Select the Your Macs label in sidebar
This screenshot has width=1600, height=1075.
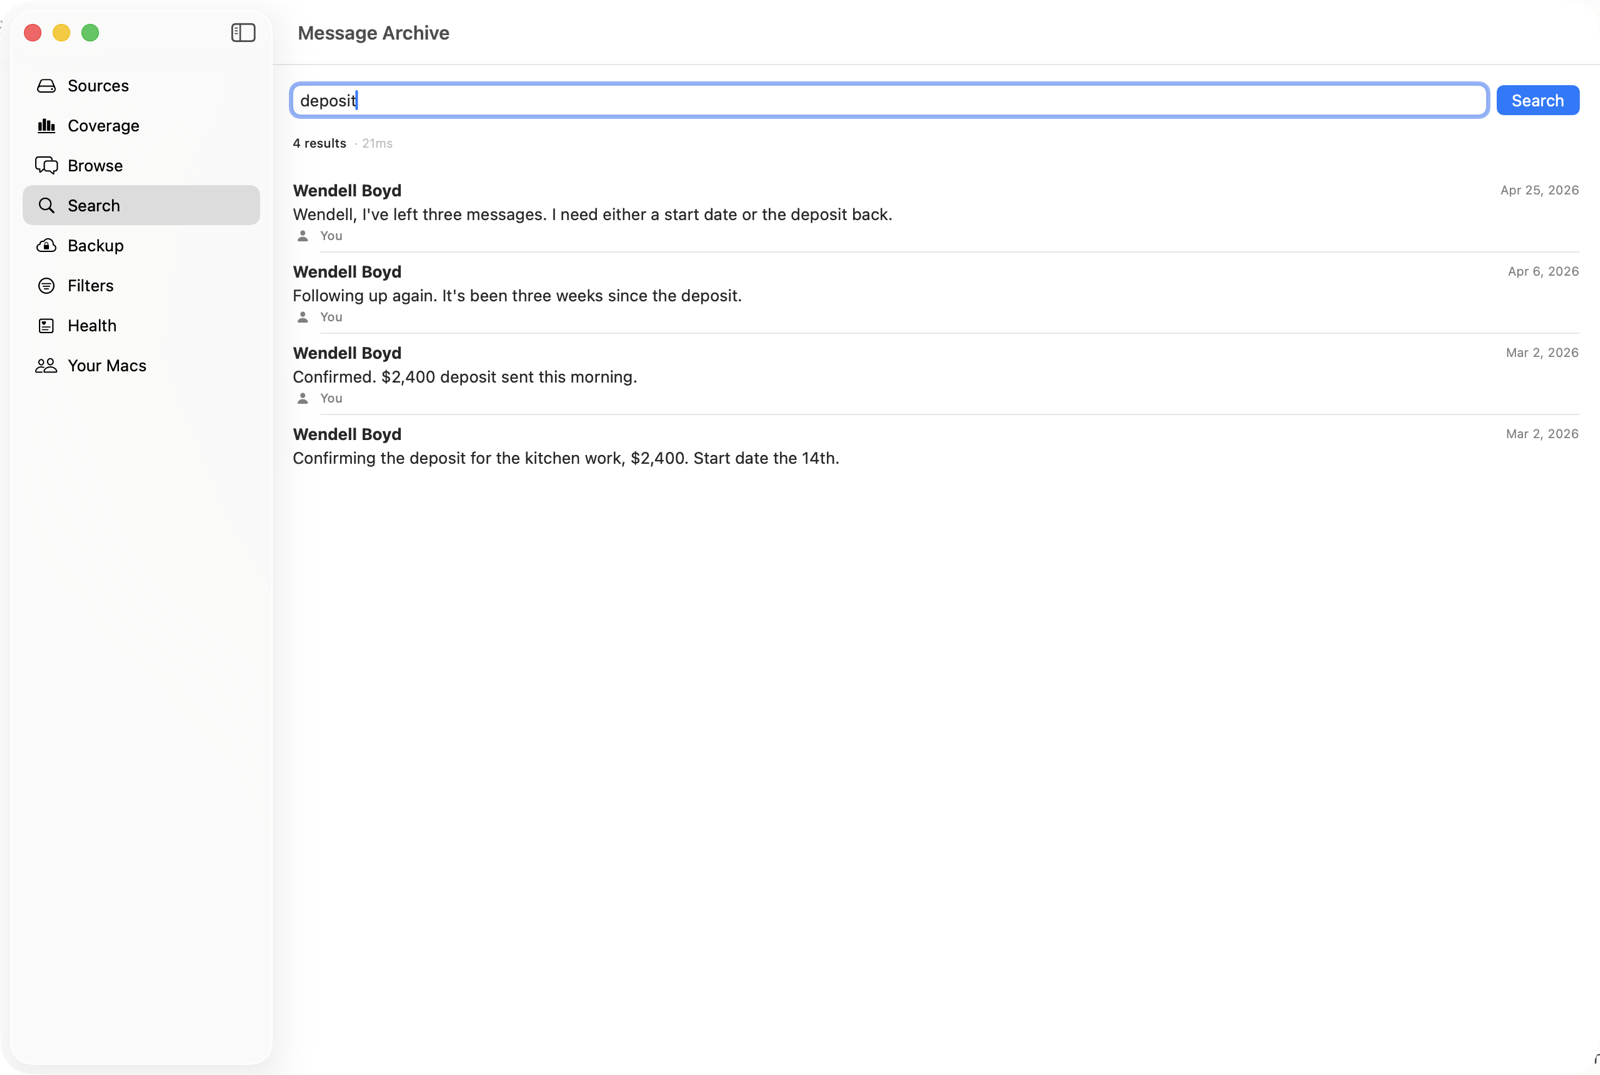point(107,366)
